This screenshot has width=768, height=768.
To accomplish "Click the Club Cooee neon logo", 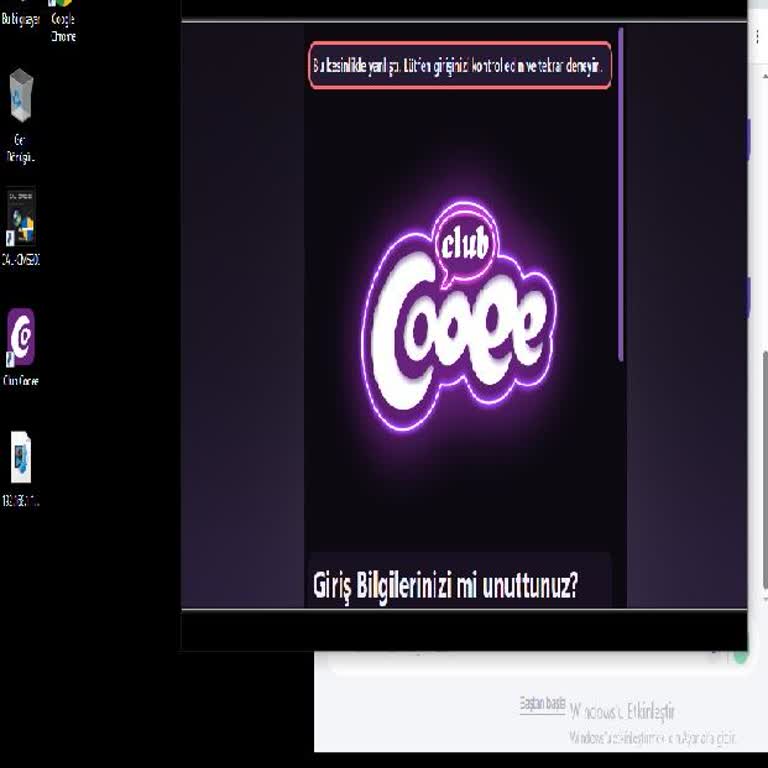I will [x=459, y=316].
